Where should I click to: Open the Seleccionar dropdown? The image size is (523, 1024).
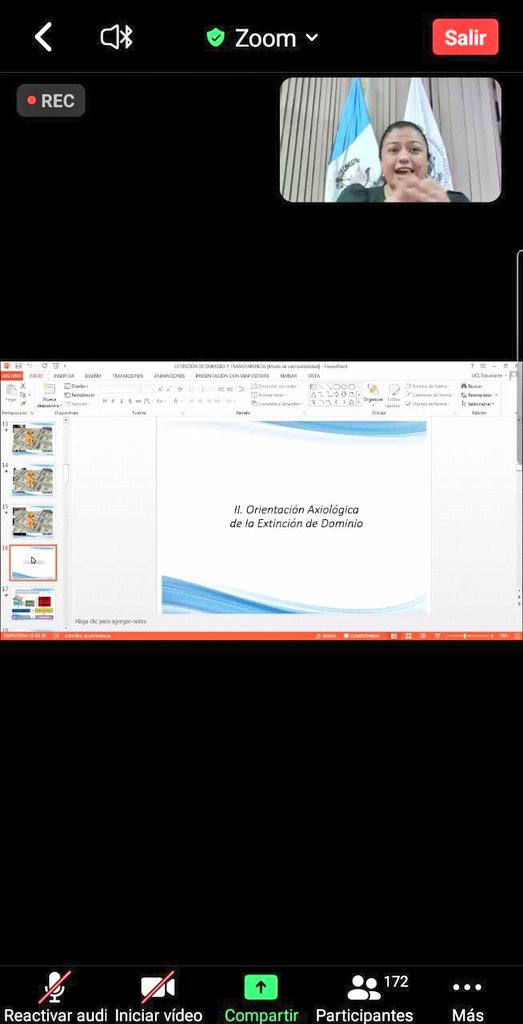[477, 404]
